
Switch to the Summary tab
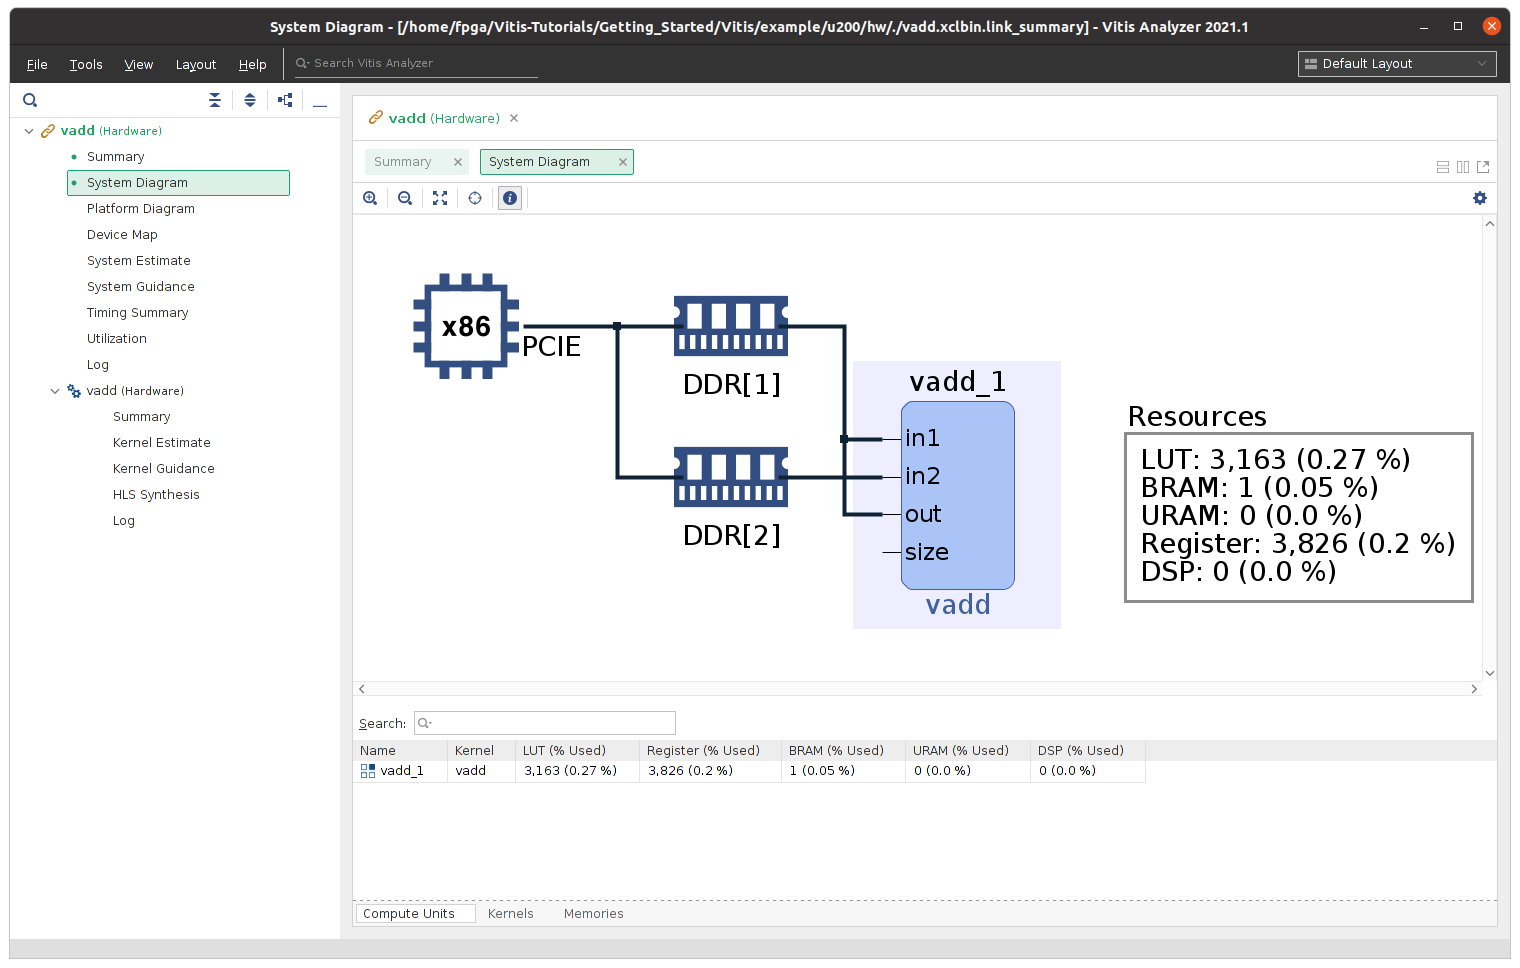(403, 162)
